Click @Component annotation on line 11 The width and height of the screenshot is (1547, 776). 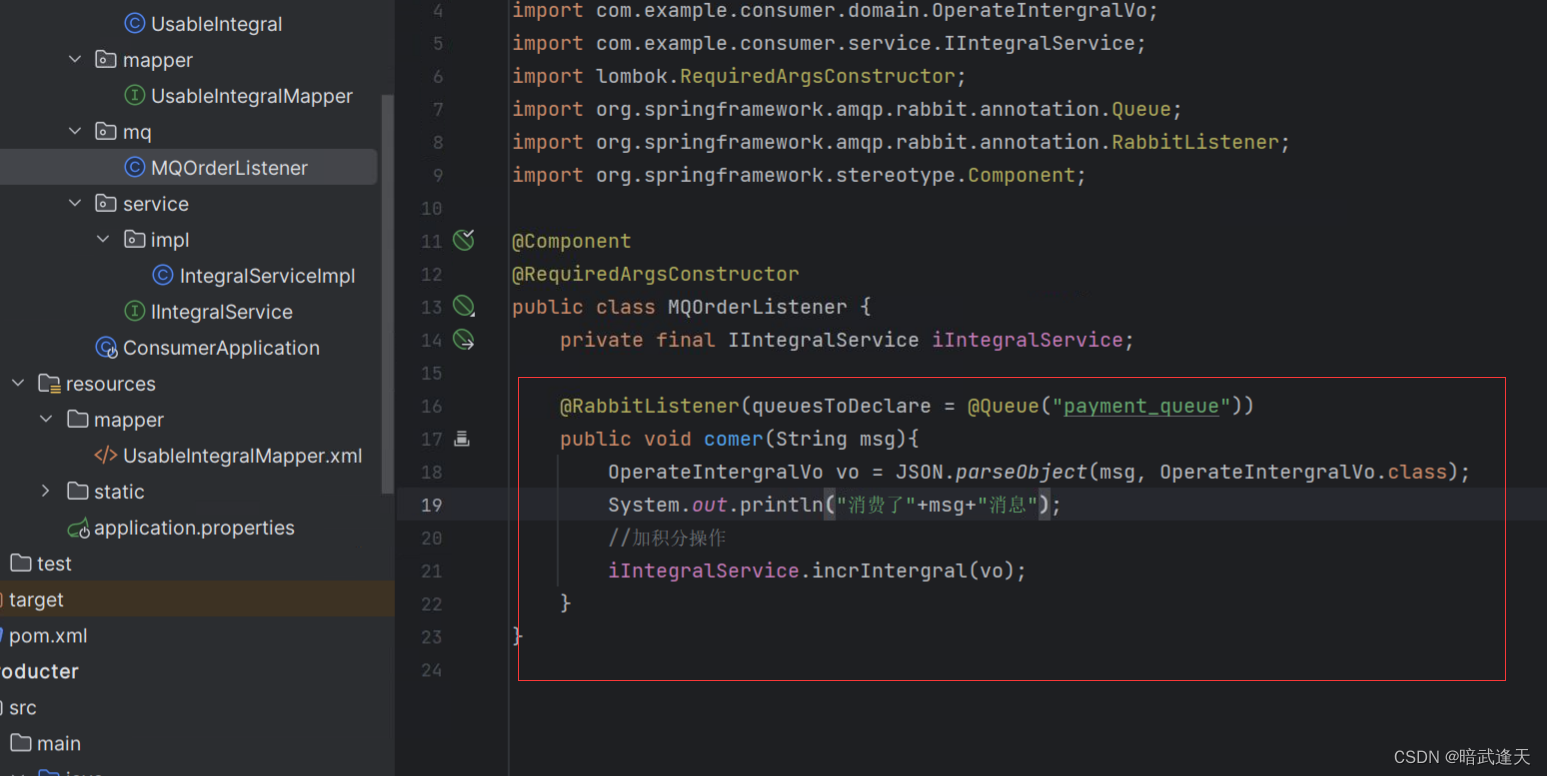tap(572, 241)
